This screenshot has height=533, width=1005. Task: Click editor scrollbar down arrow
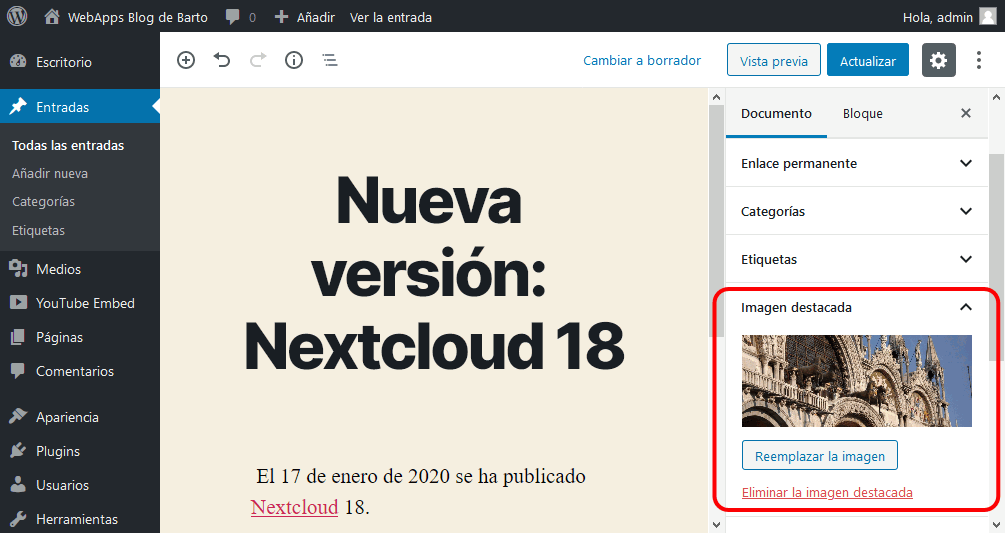pos(717,525)
